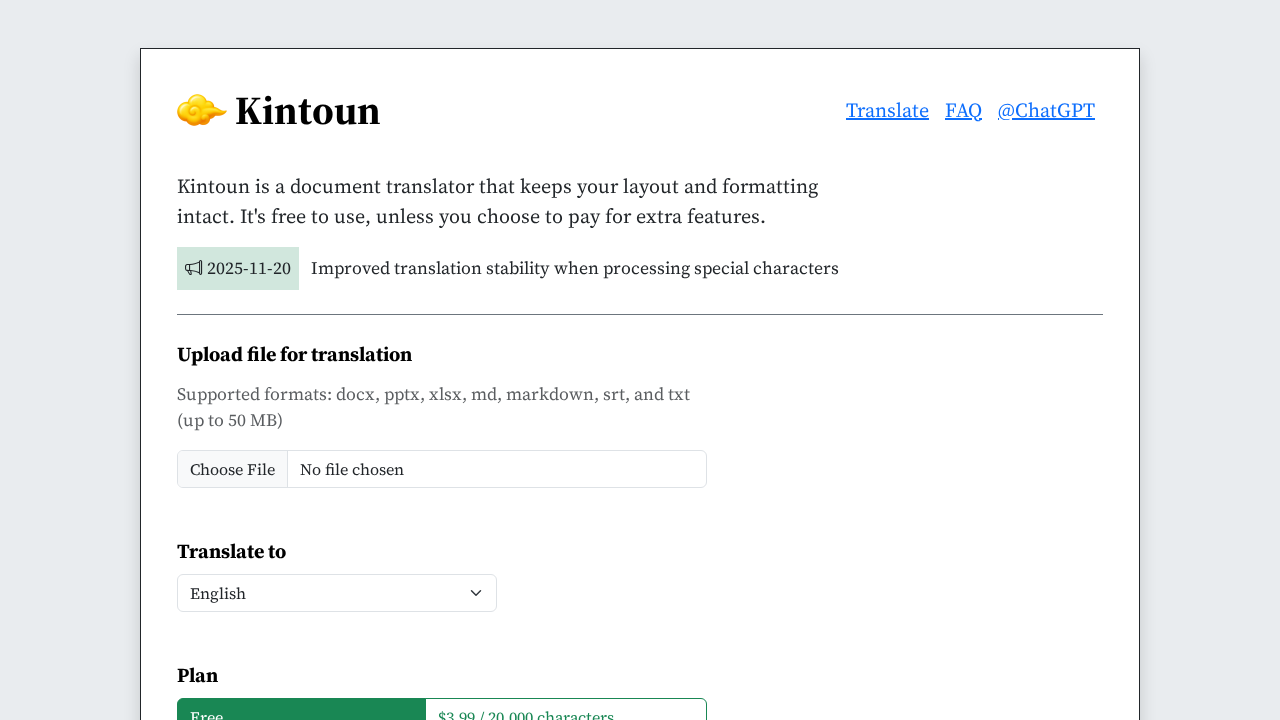This screenshot has width=1280, height=720.
Task: Open the Translate navigation link
Action: (x=886, y=110)
